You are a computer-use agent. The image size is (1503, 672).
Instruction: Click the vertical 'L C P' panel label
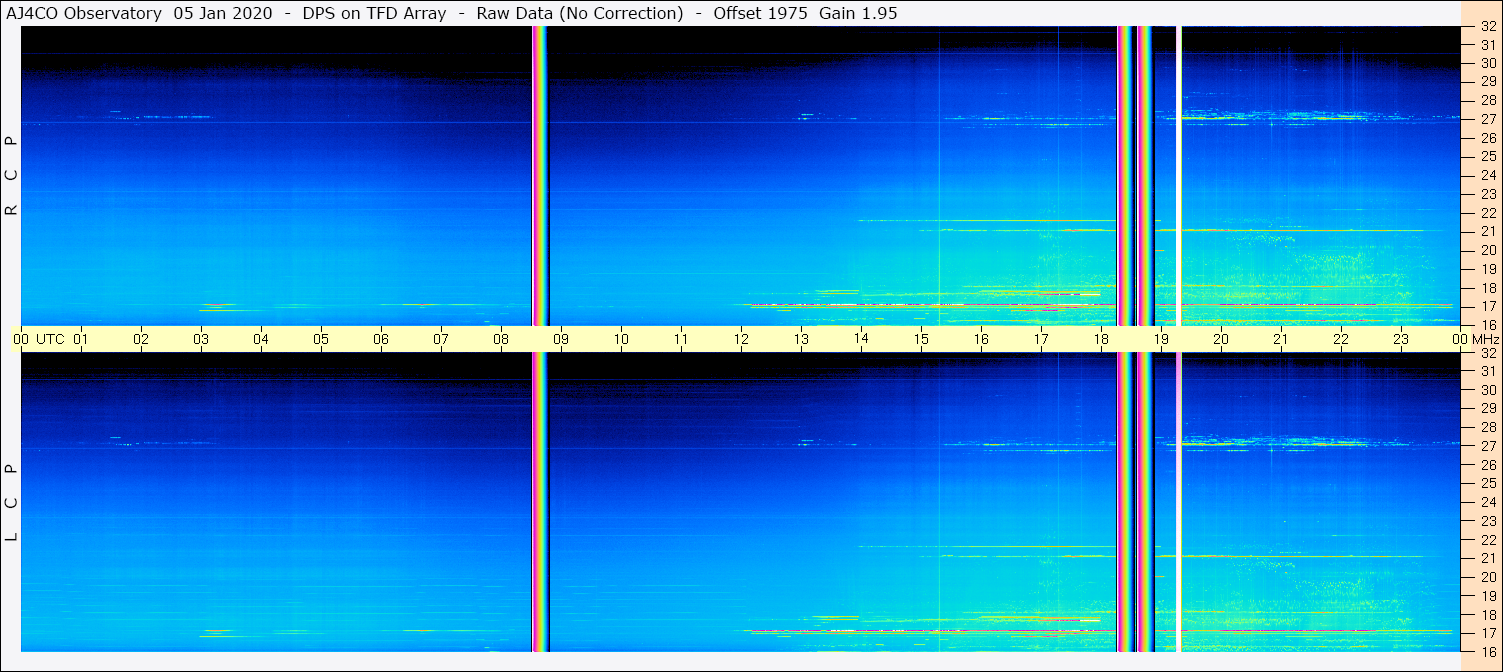[12, 503]
